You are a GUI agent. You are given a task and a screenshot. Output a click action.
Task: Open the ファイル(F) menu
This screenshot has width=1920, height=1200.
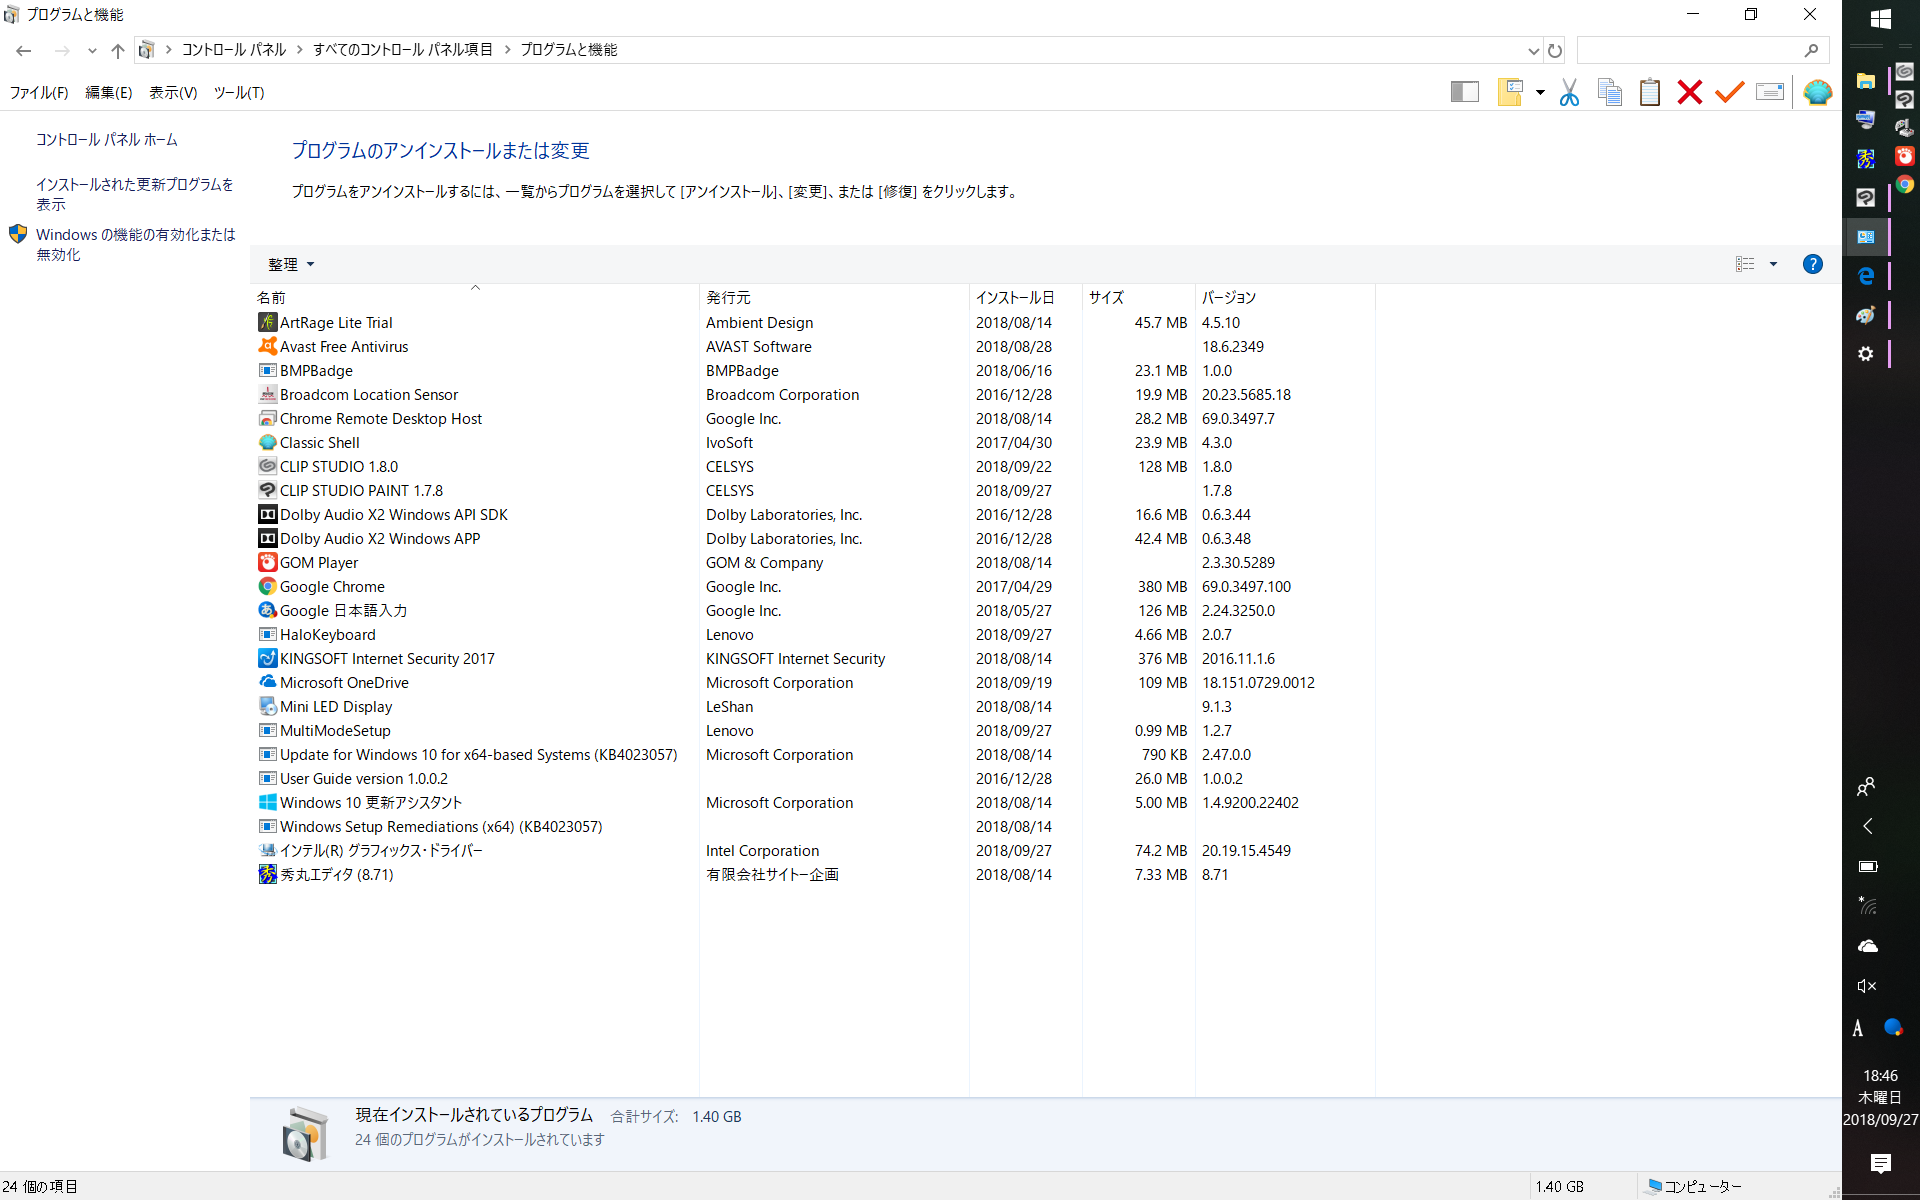point(39,93)
